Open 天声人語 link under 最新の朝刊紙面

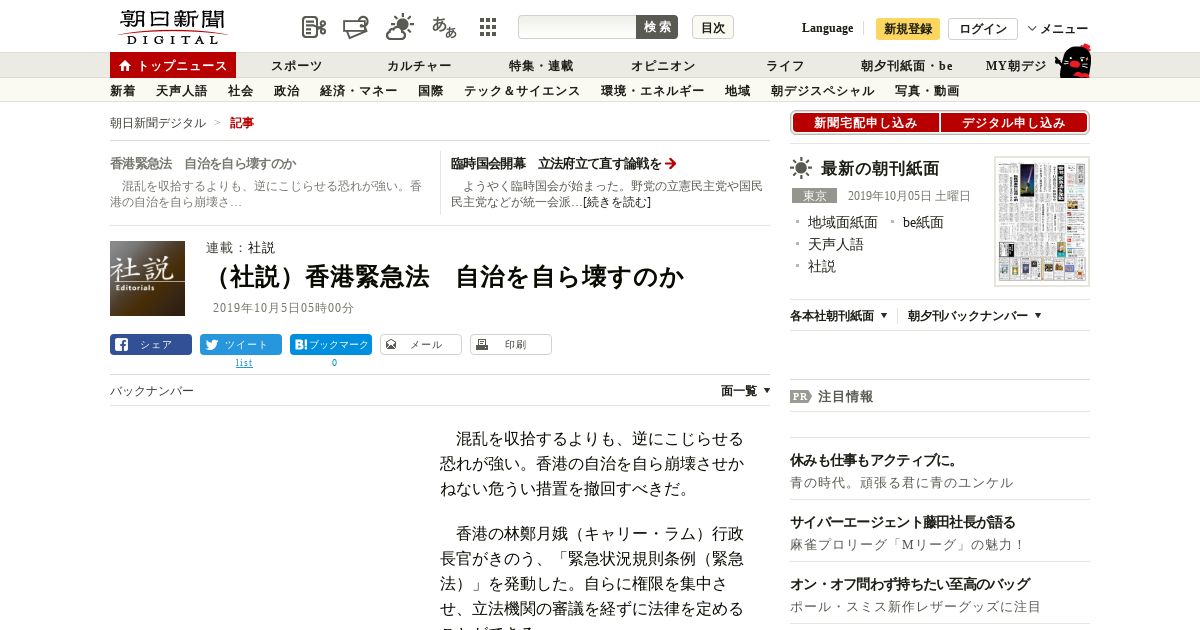pos(836,244)
